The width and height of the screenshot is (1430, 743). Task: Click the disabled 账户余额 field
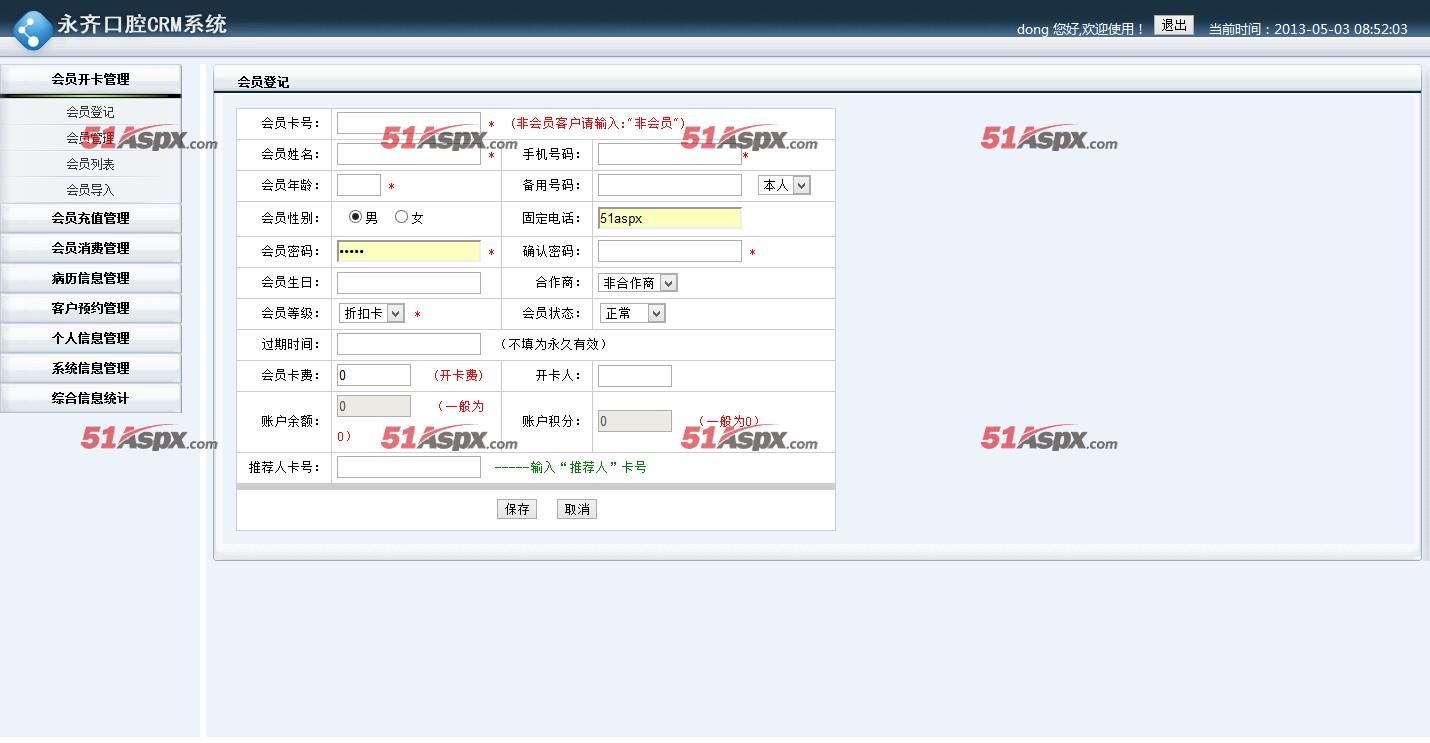click(374, 406)
